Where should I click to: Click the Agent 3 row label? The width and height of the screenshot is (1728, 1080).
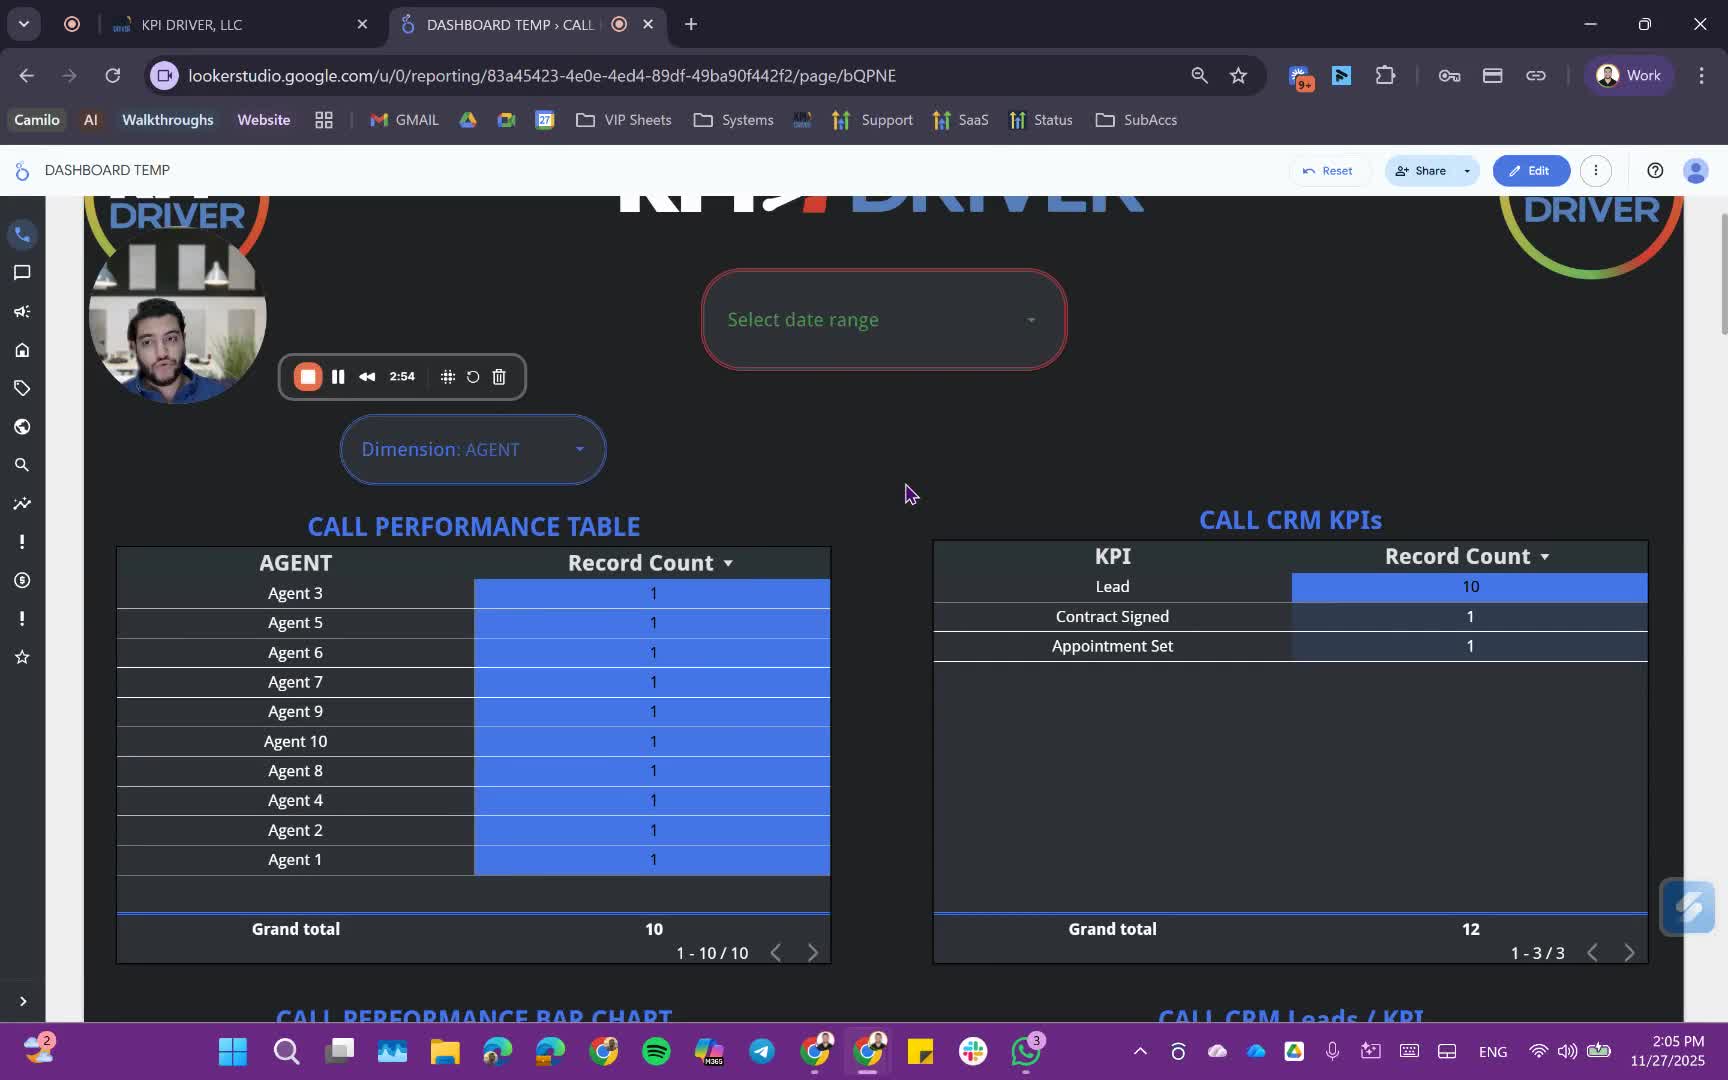click(x=295, y=594)
